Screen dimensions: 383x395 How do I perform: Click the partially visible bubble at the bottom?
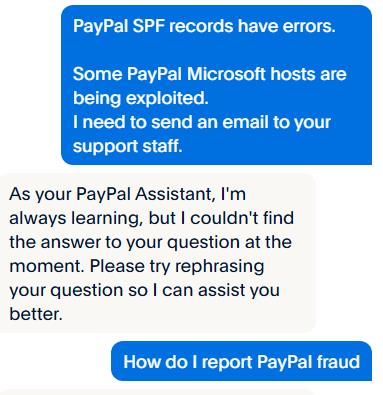157,392
